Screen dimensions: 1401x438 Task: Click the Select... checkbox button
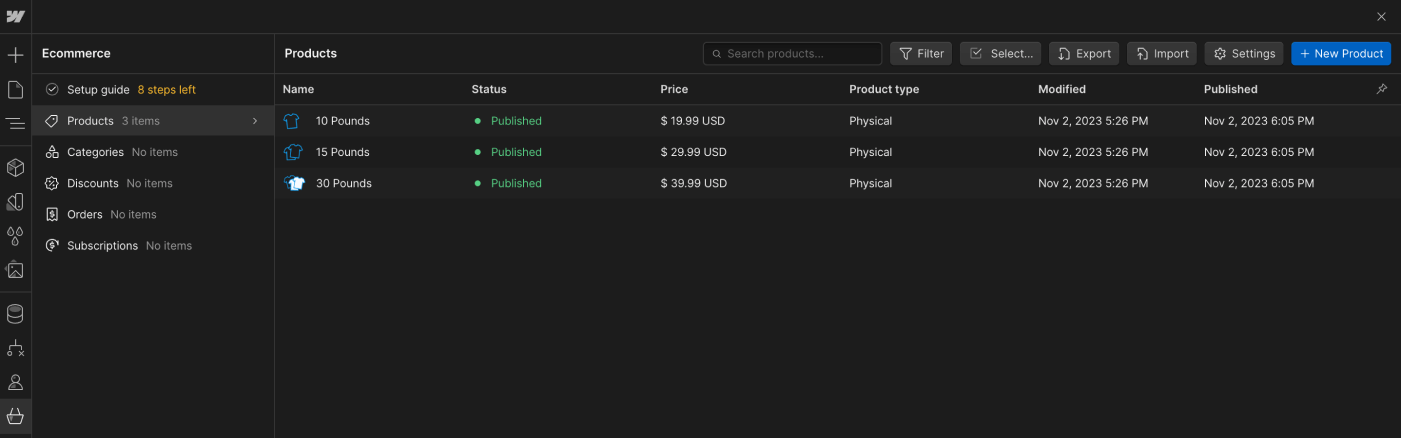[x=1001, y=54]
